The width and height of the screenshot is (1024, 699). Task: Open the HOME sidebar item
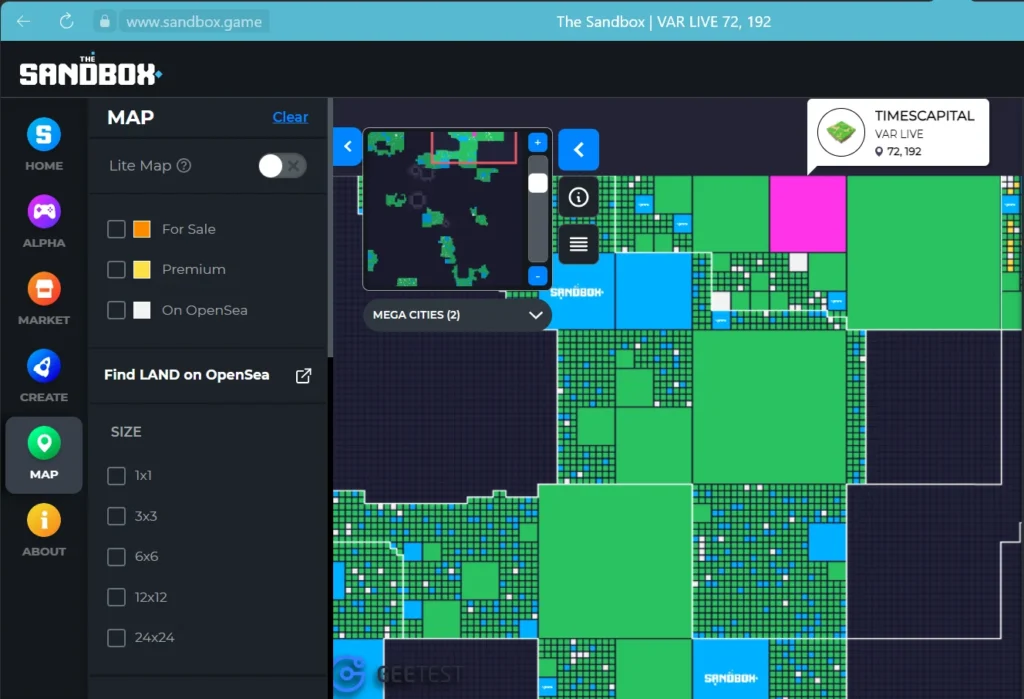tap(44, 144)
